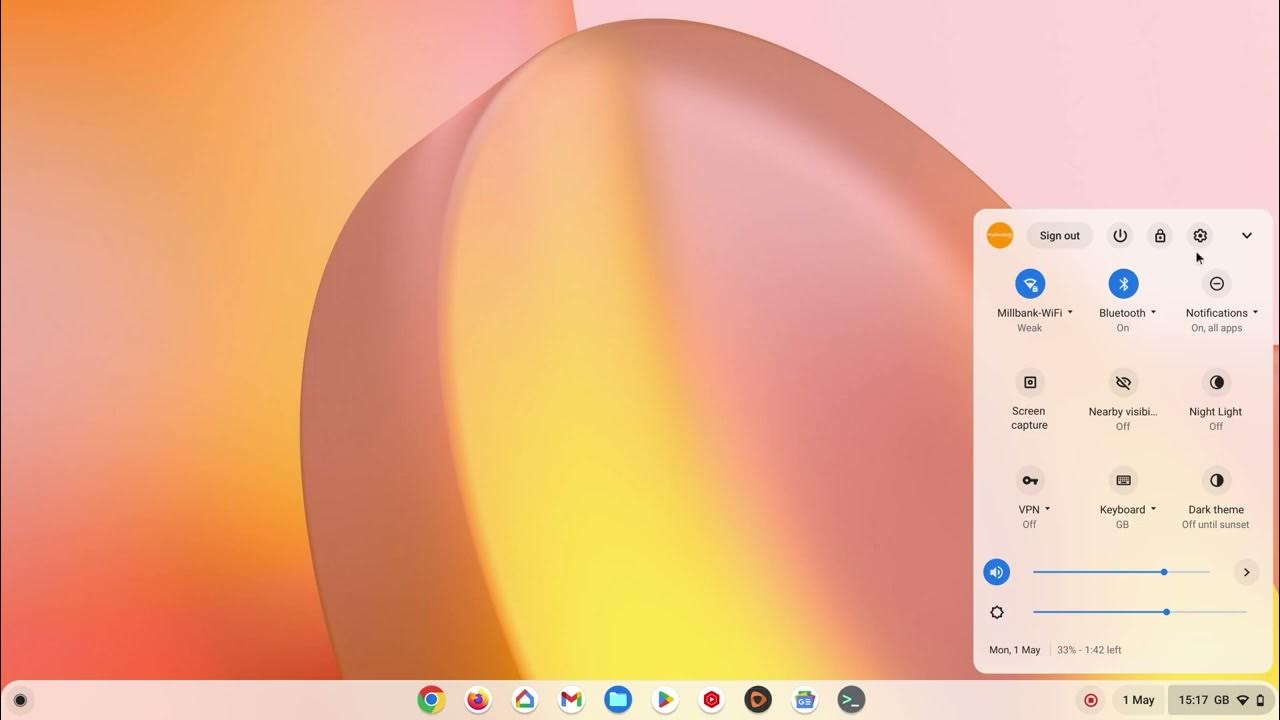Click the brightness sun icon
Image resolution: width=1280 pixels, height=720 pixels.
tap(996, 612)
